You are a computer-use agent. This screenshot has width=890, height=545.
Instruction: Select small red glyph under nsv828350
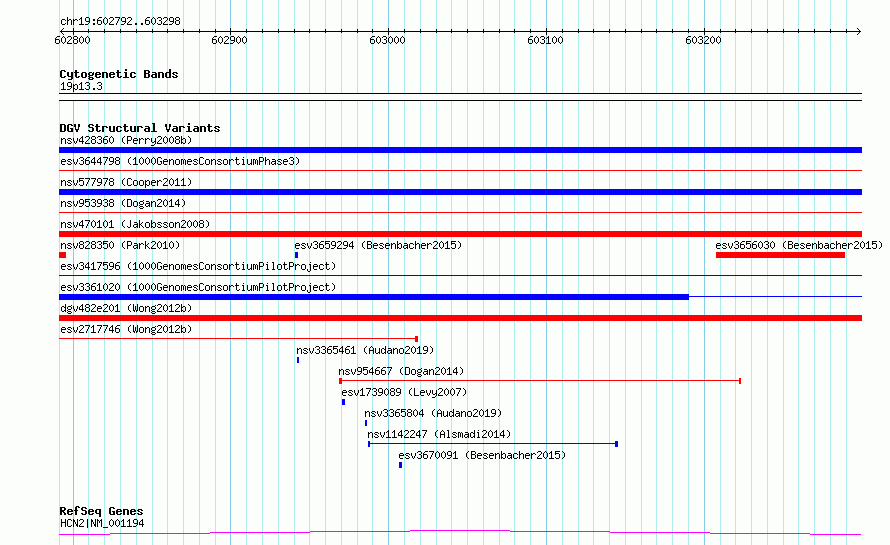pyautogui.click(x=62, y=255)
